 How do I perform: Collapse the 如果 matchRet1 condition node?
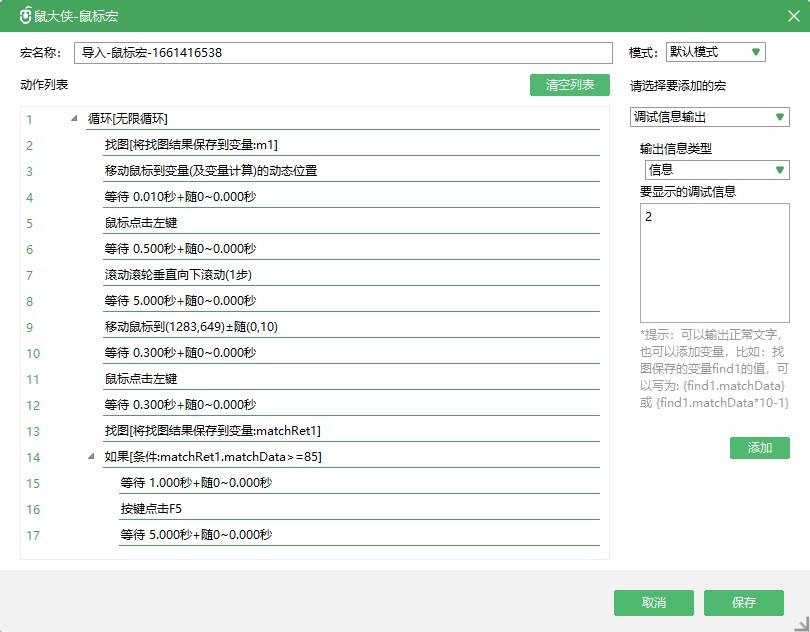pyautogui.click(x=91, y=457)
